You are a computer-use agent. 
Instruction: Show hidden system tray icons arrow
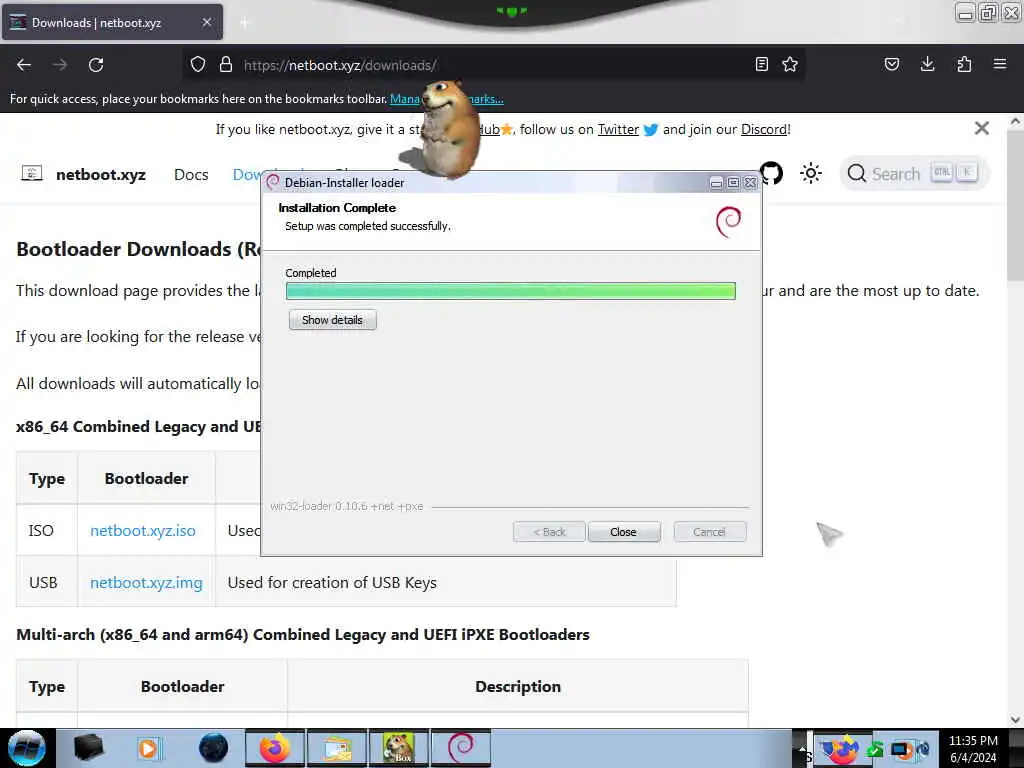801,748
